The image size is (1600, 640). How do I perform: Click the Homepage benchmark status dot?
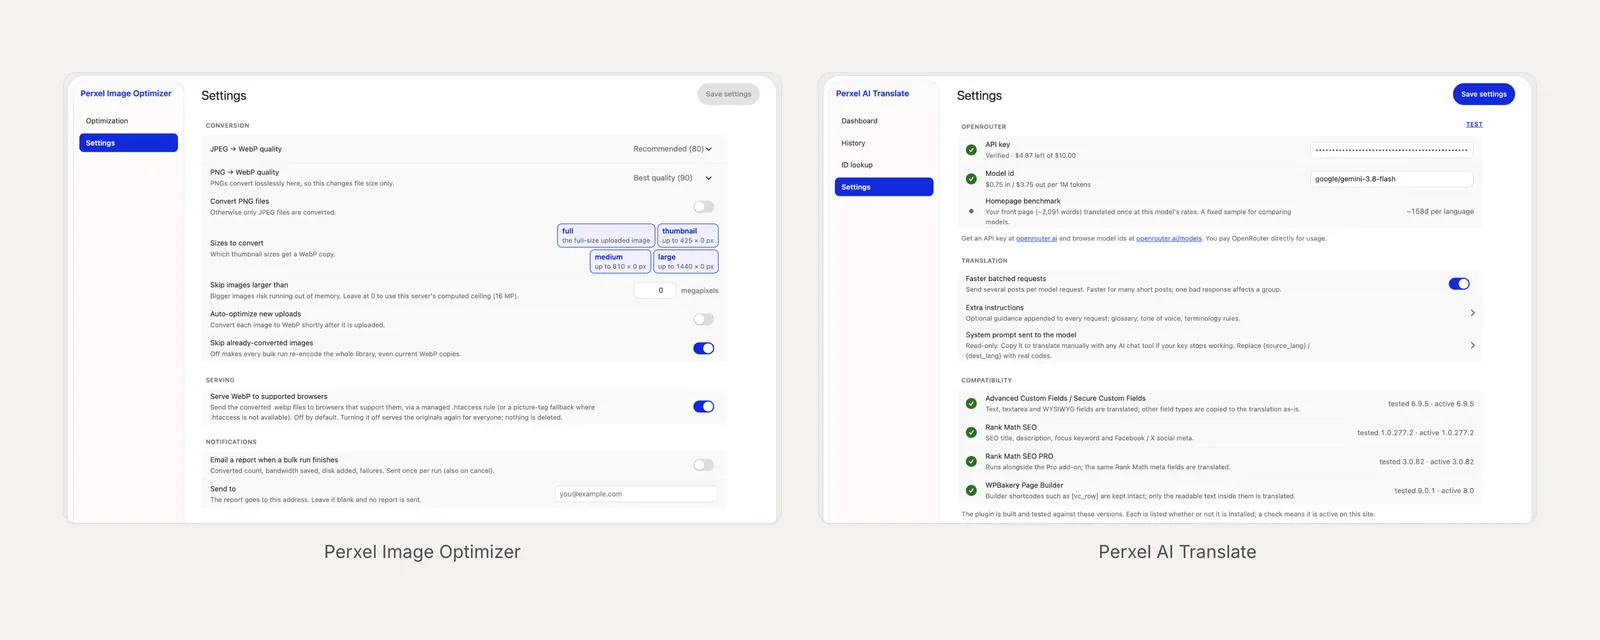coord(971,211)
